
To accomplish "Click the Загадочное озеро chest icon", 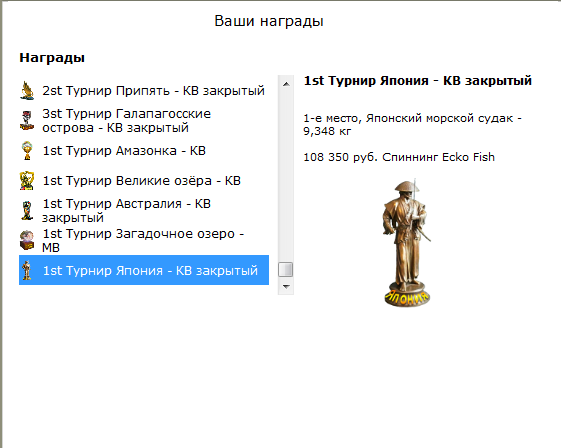I will click(27, 240).
